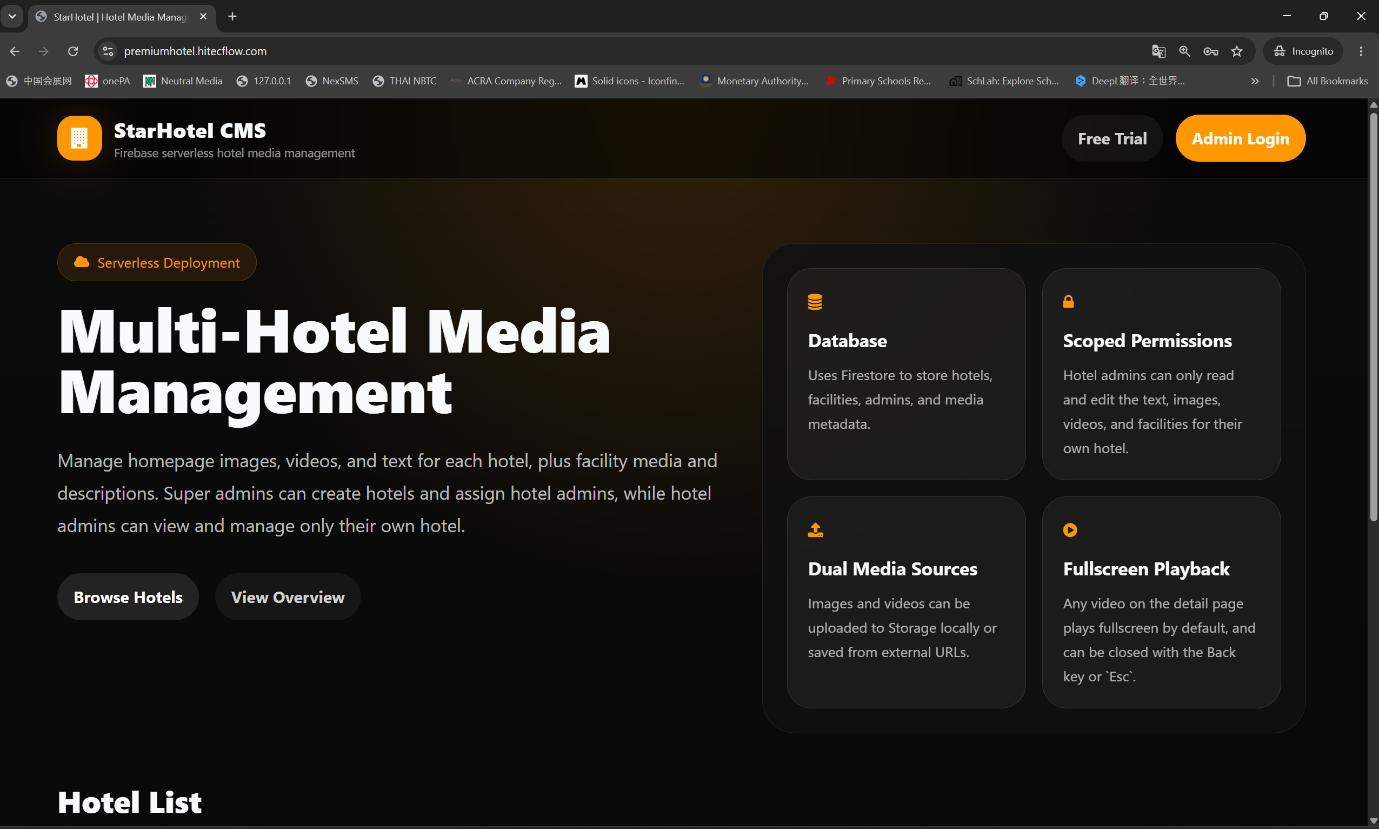
Task: Click the Scoped Permissions card heading
Action: 1147,341
